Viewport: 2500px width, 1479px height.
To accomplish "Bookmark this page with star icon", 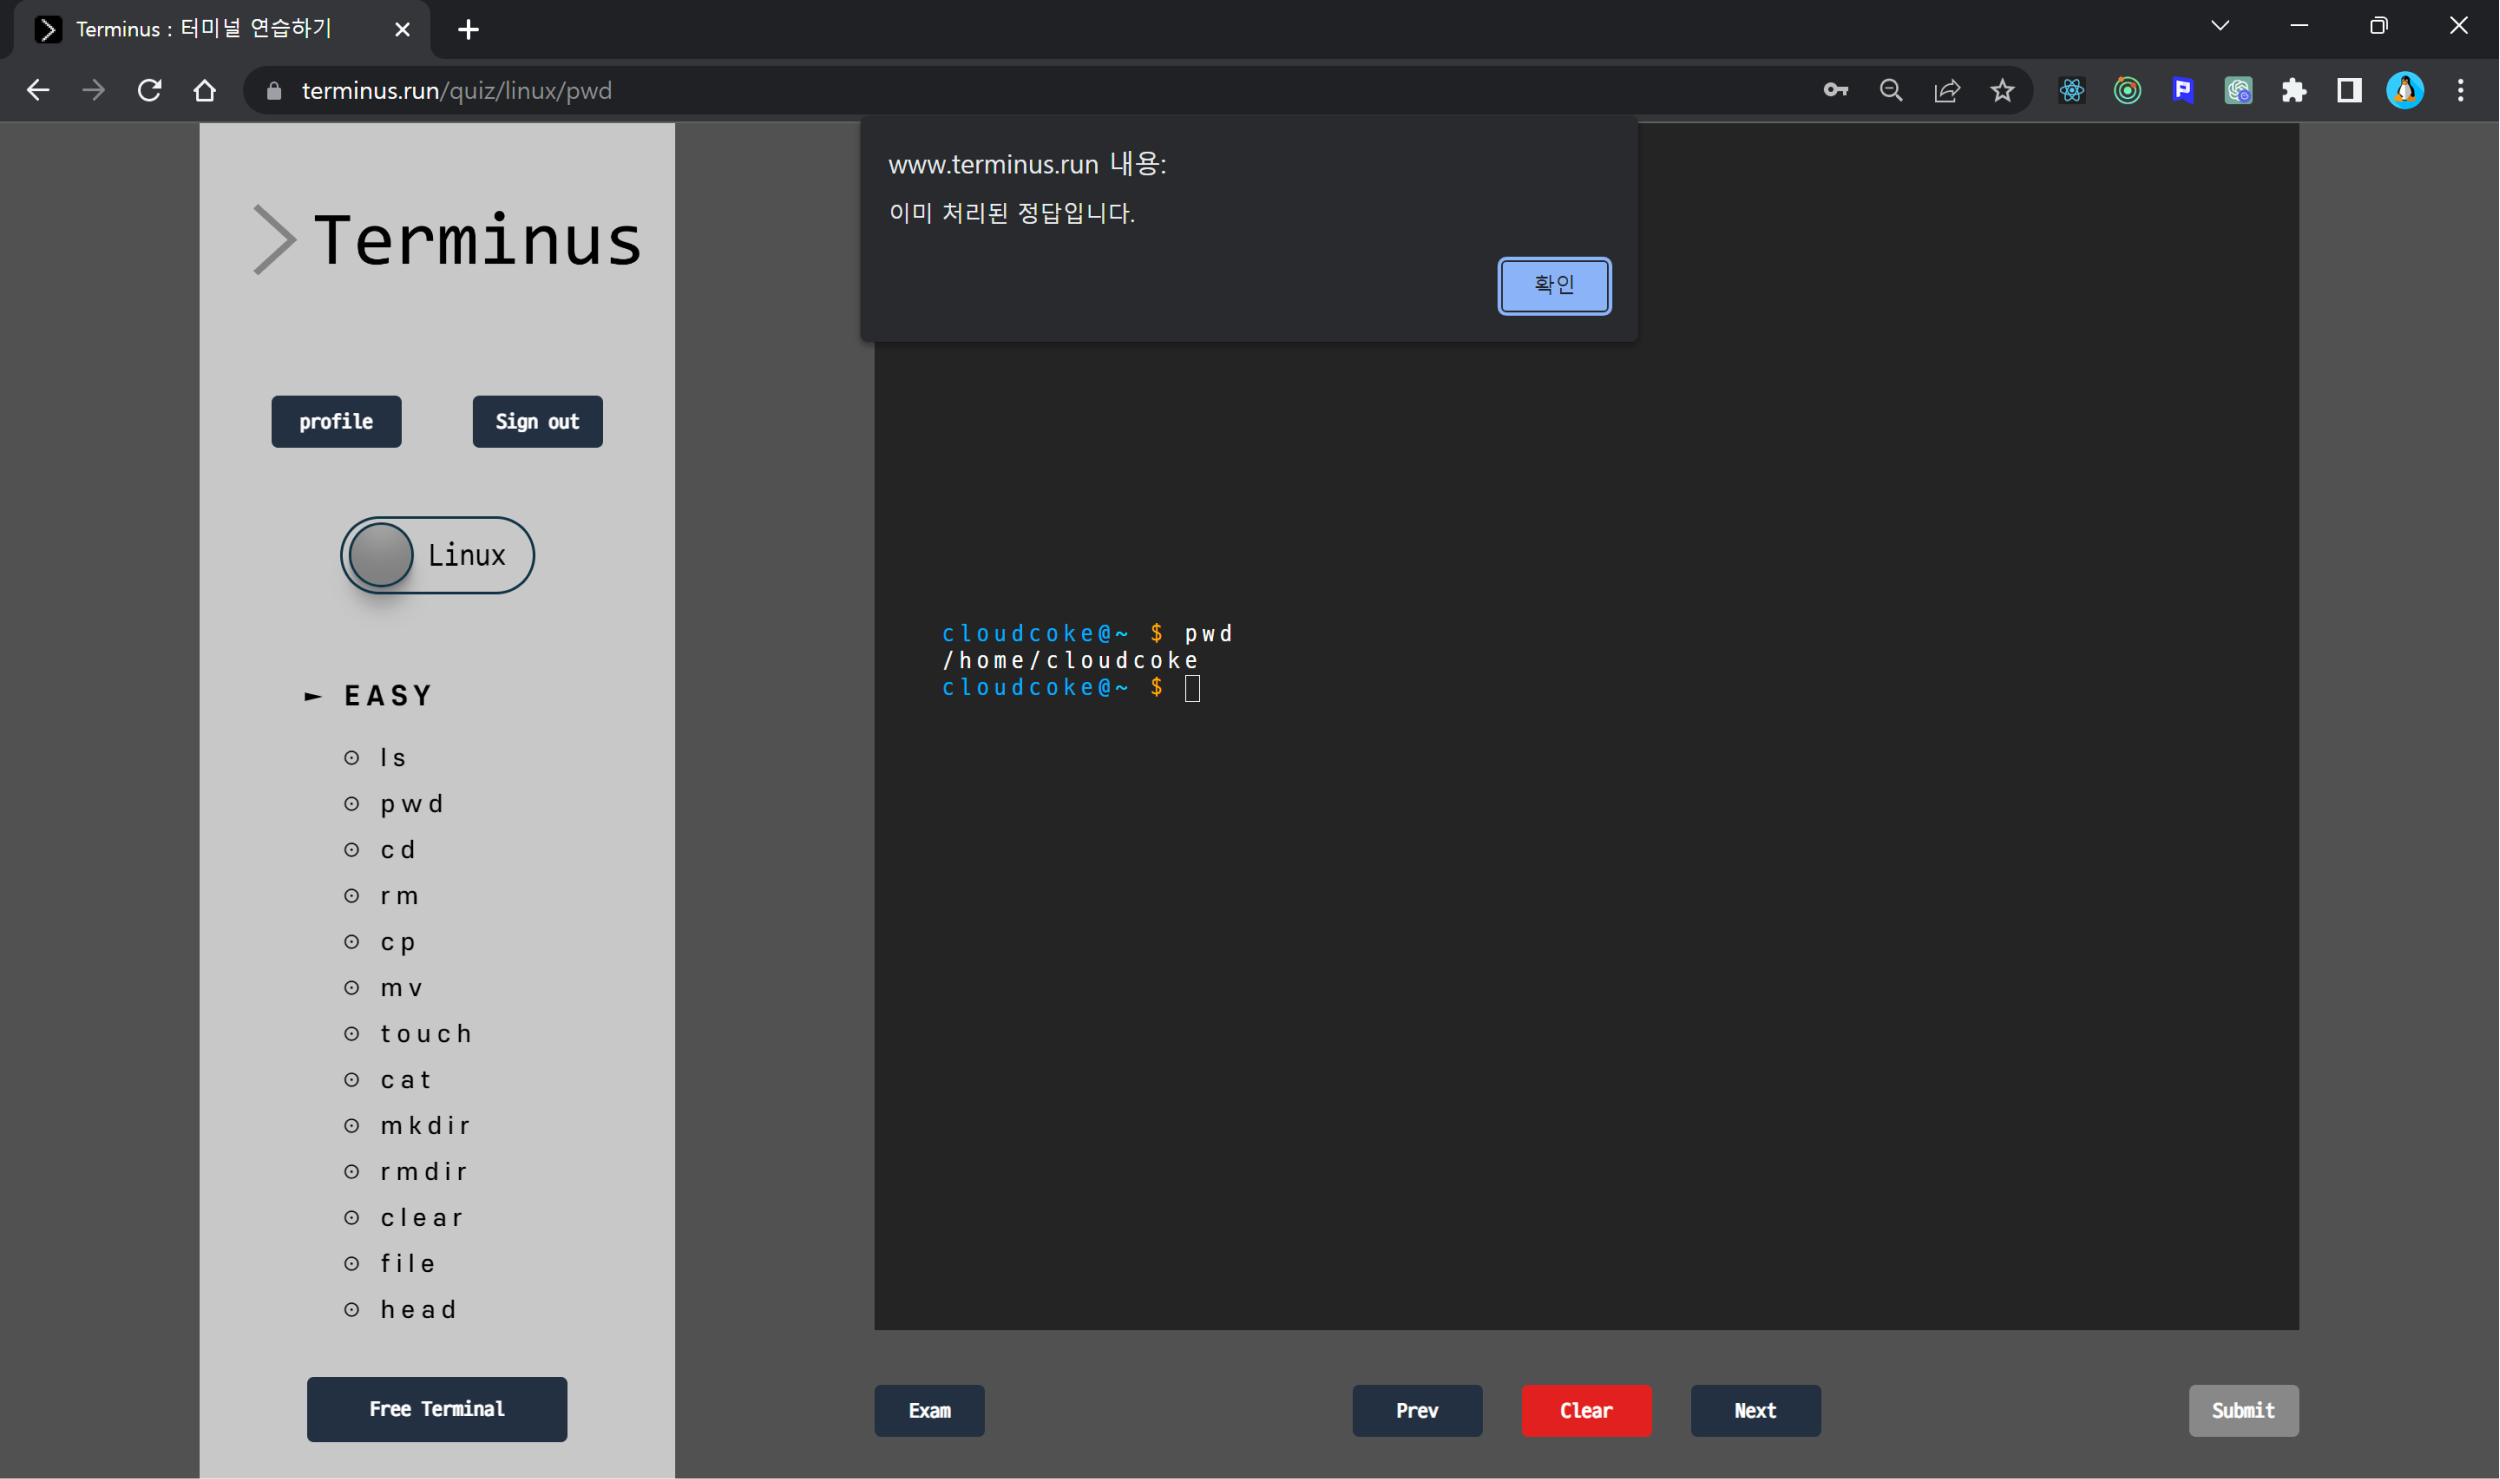I will [2002, 91].
